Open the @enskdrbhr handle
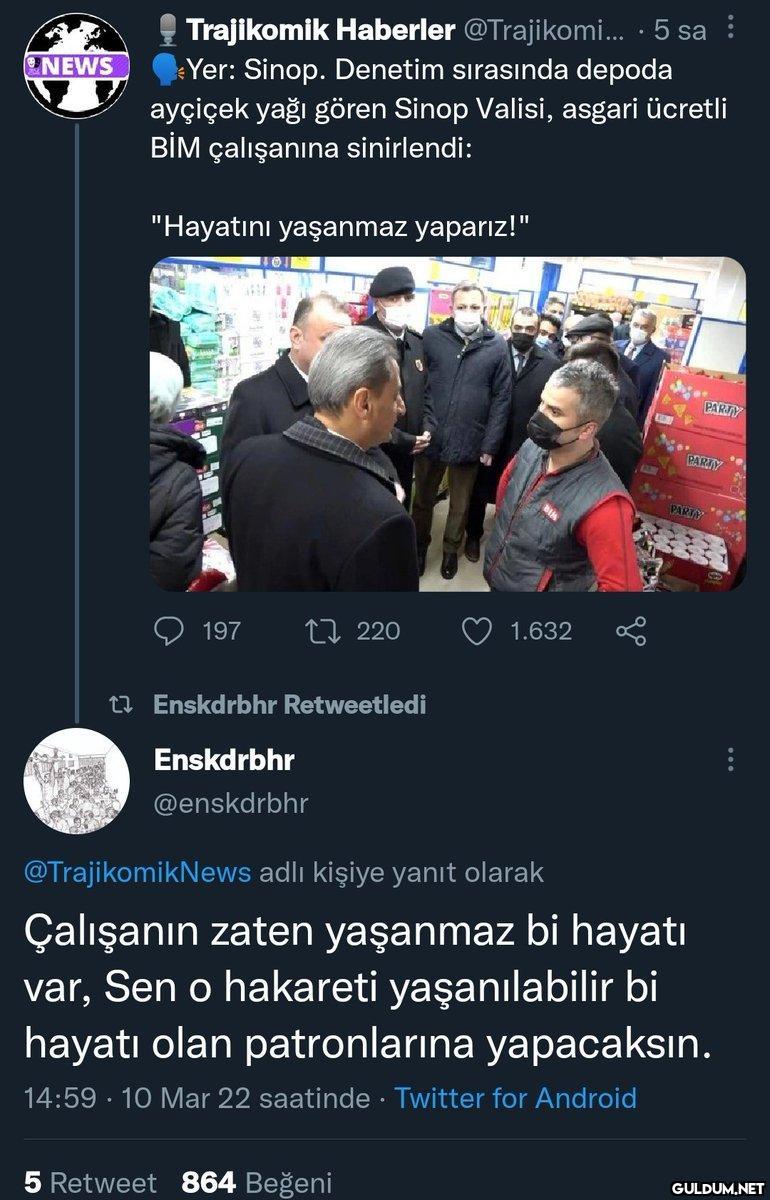 coord(231,803)
